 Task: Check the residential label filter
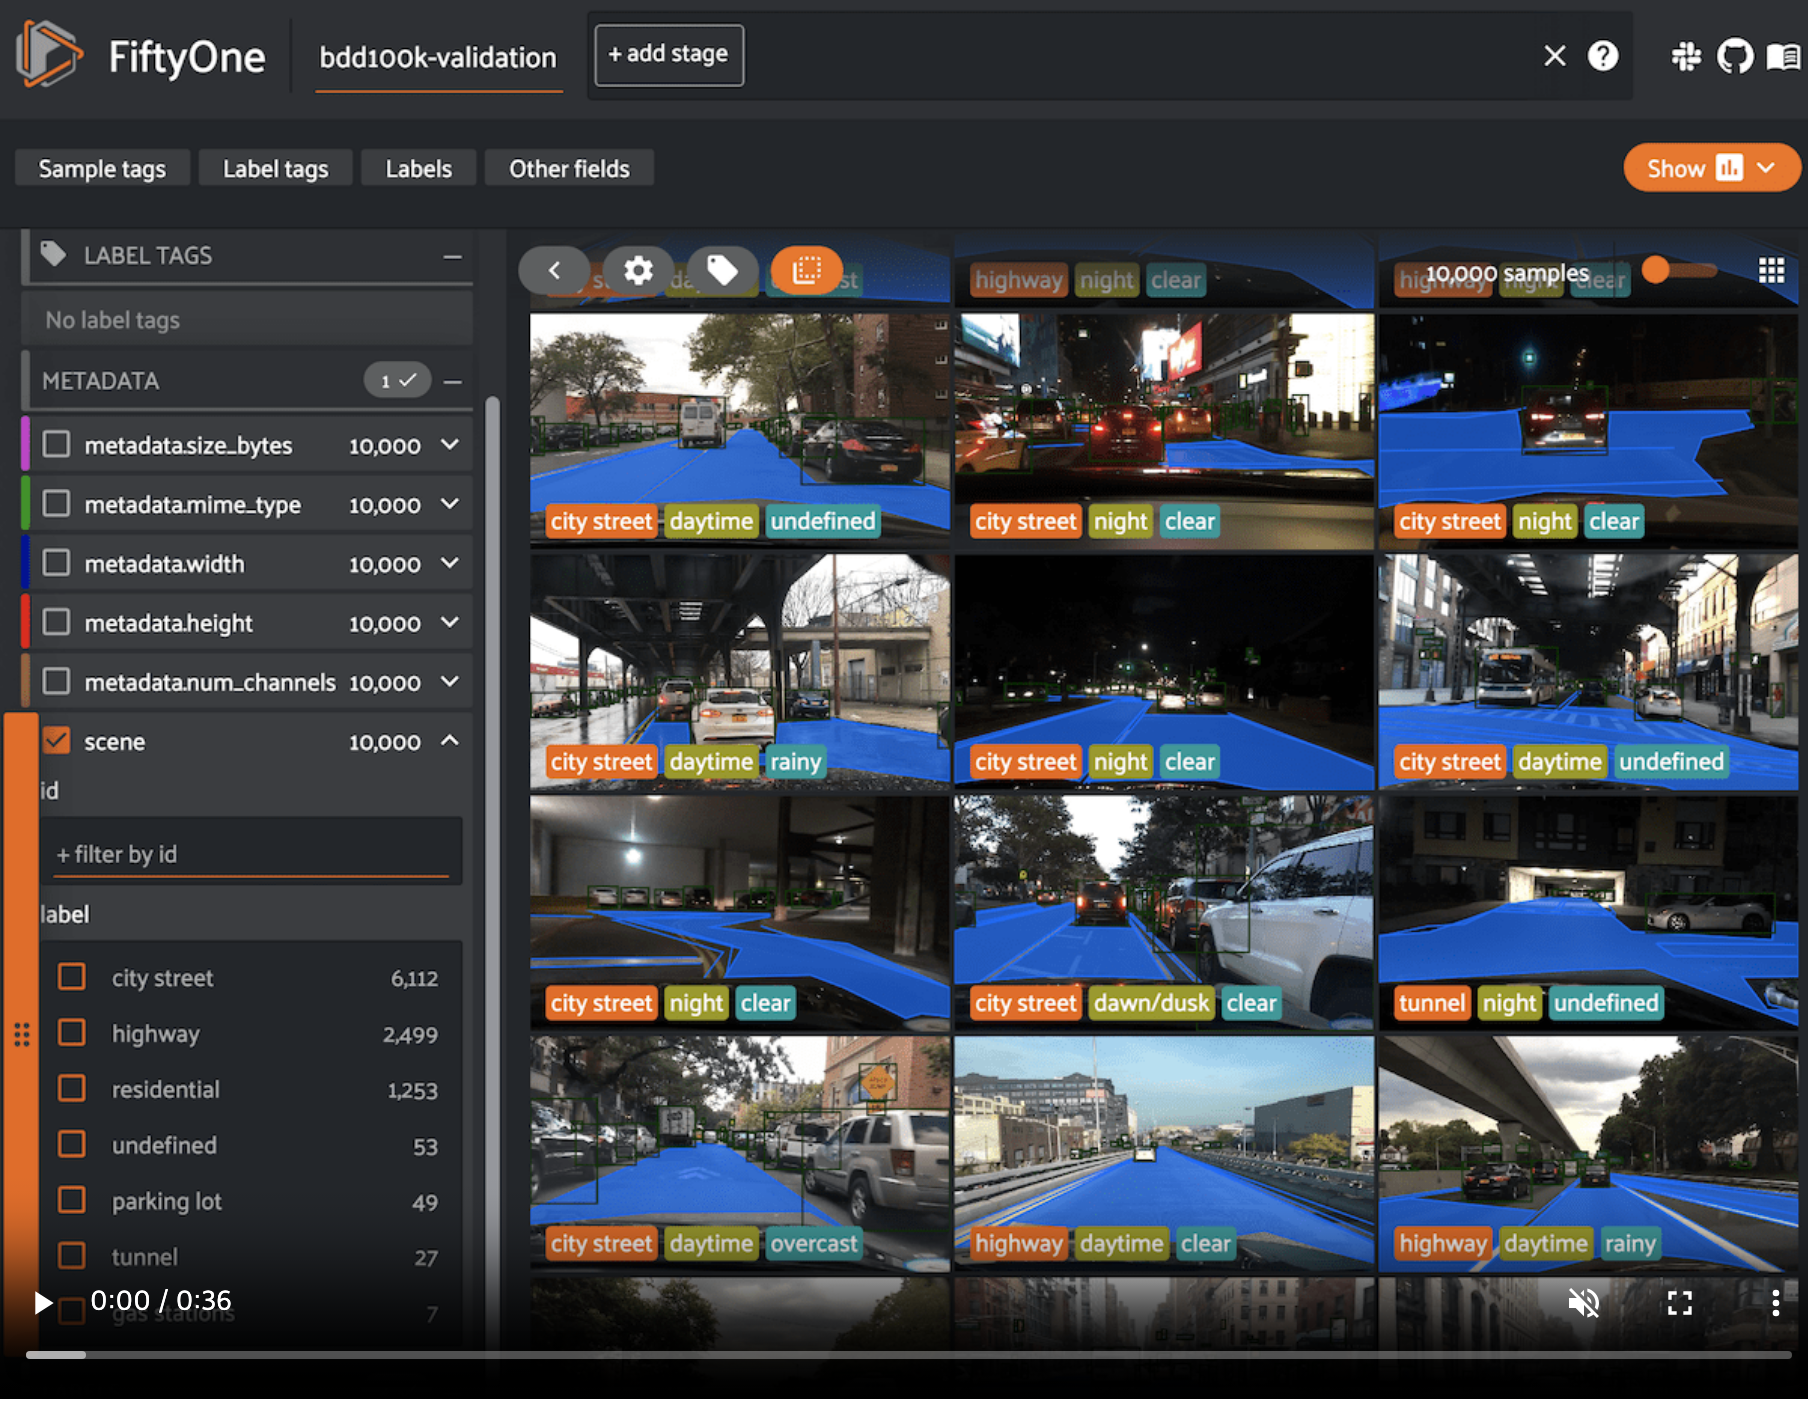pos(71,1088)
